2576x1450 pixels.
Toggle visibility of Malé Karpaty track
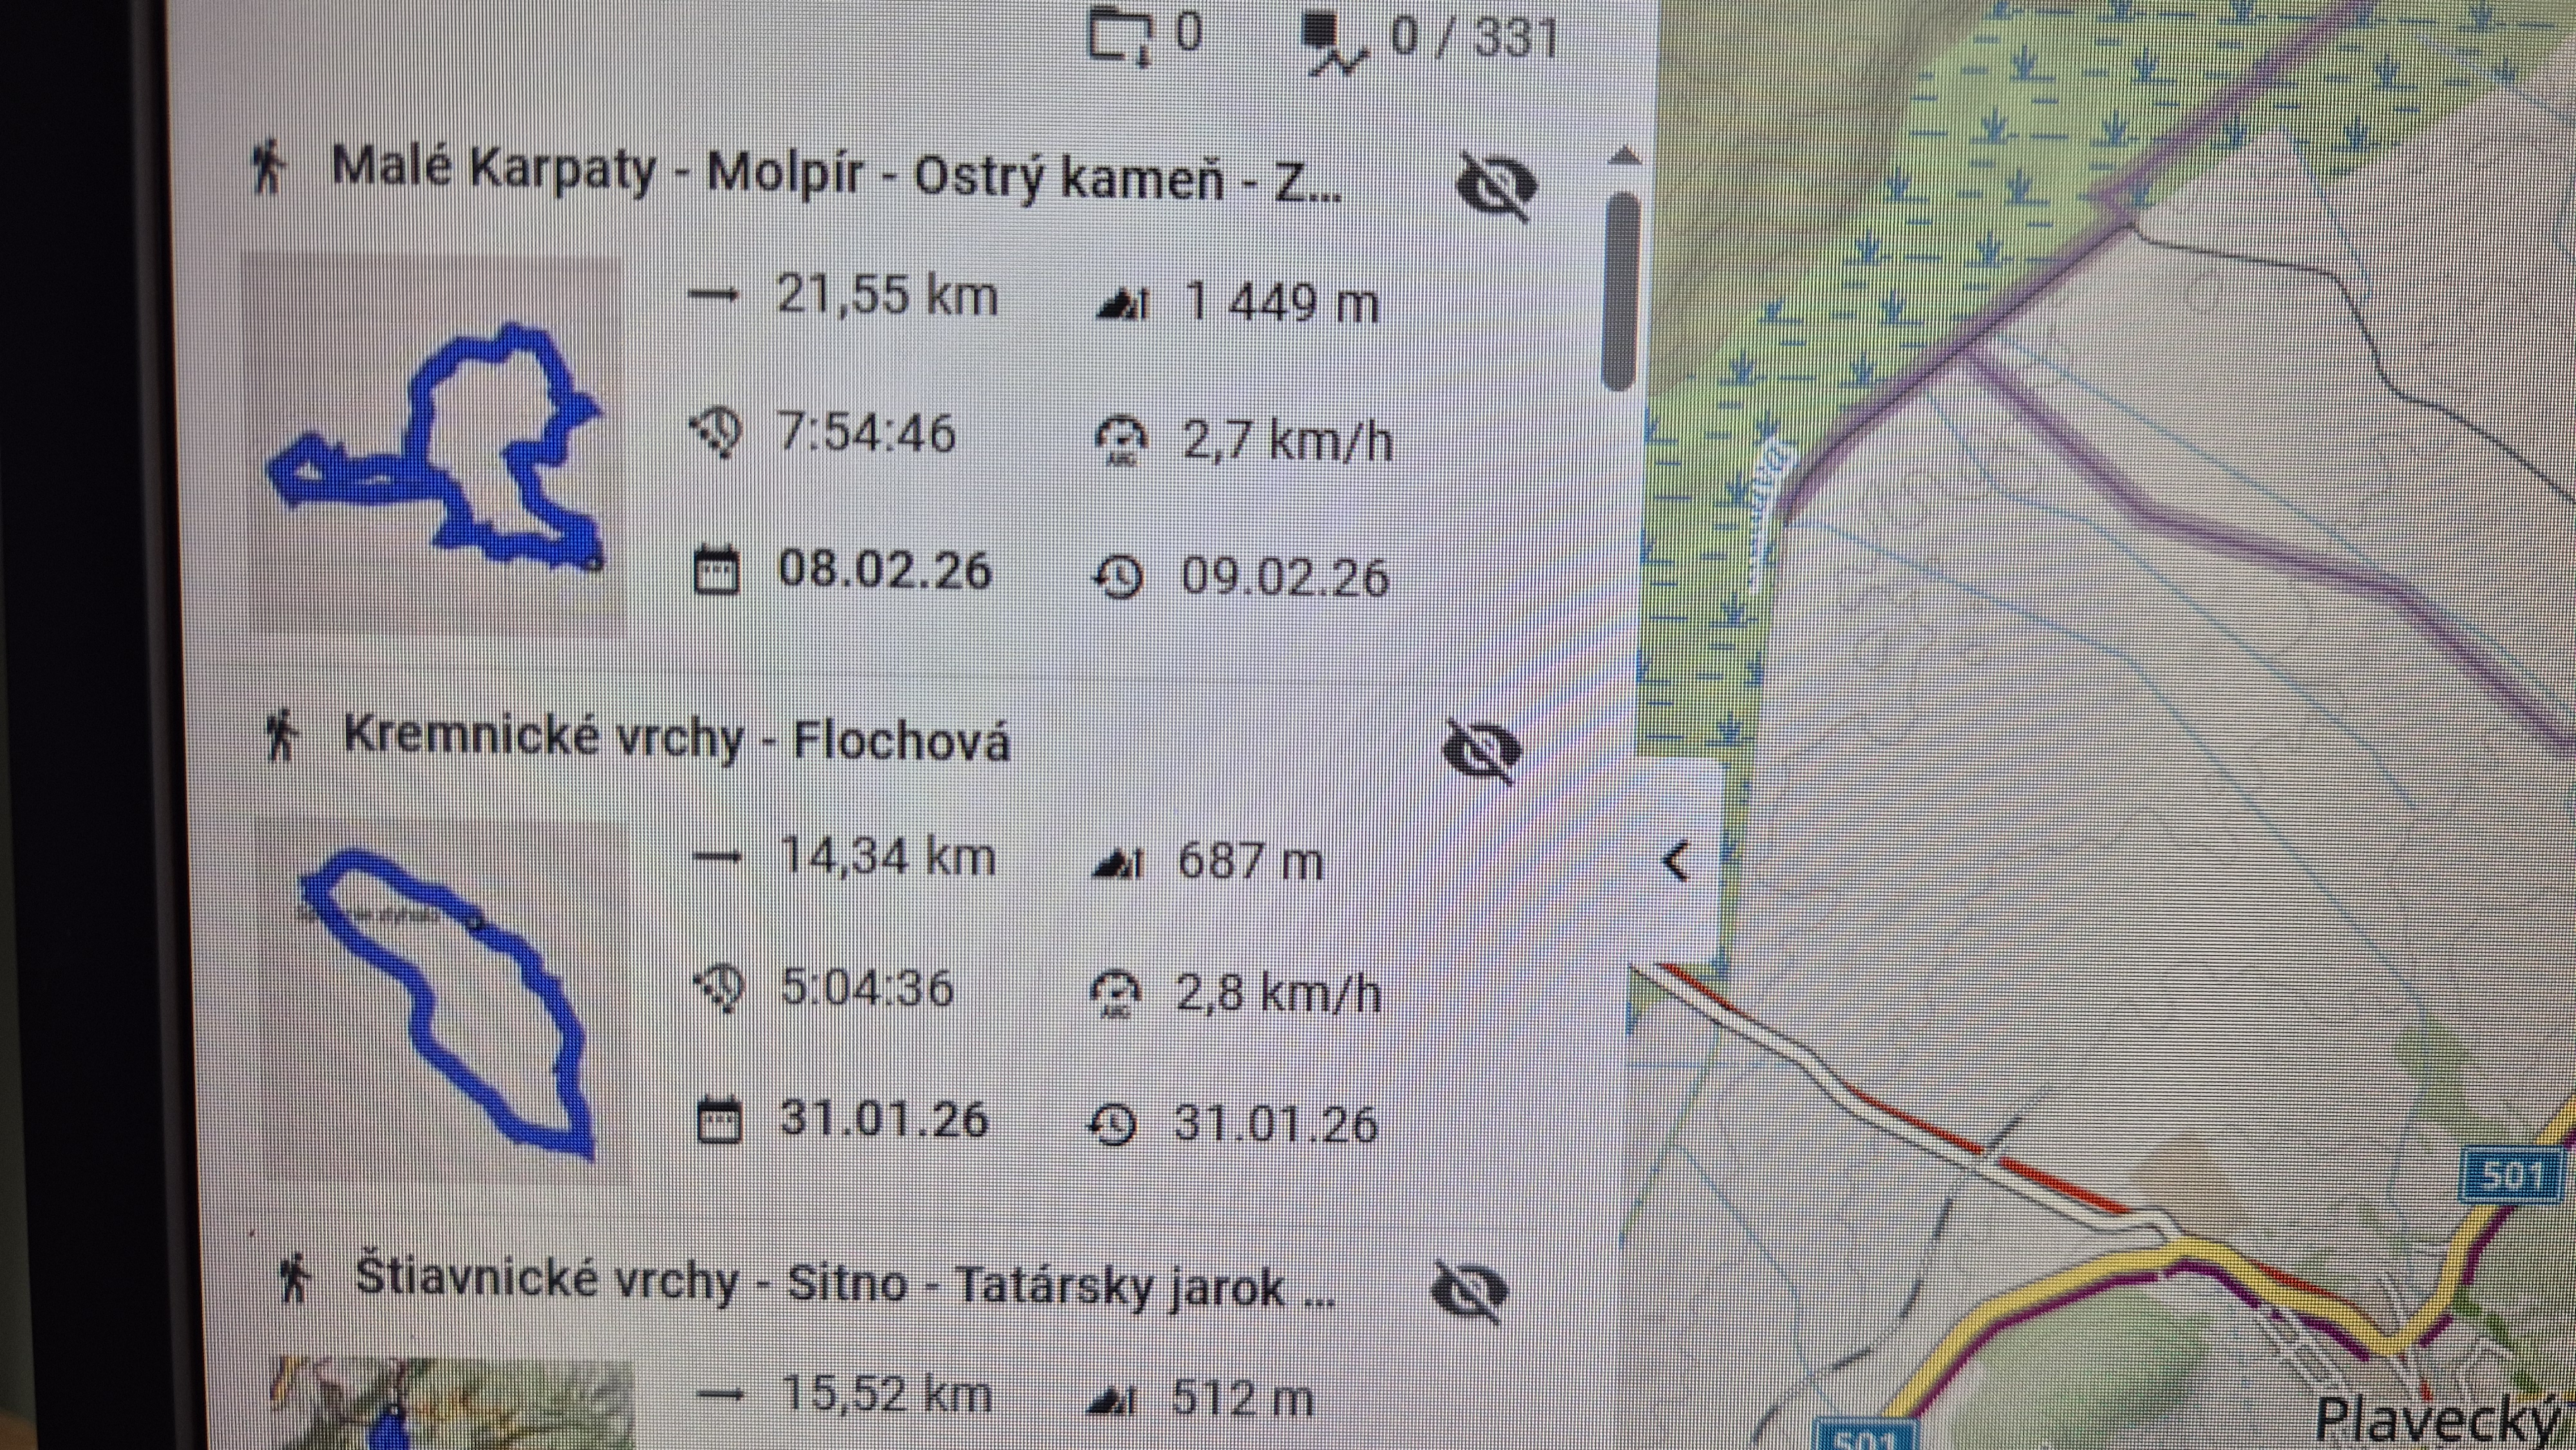(1495, 187)
